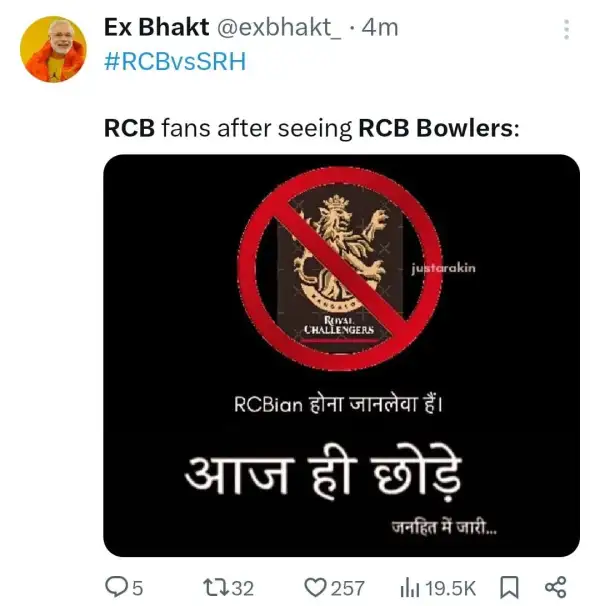Viewport: 600px width, 606px height.
Task: View analytics via the bar chart icon
Action: (410, 588)
